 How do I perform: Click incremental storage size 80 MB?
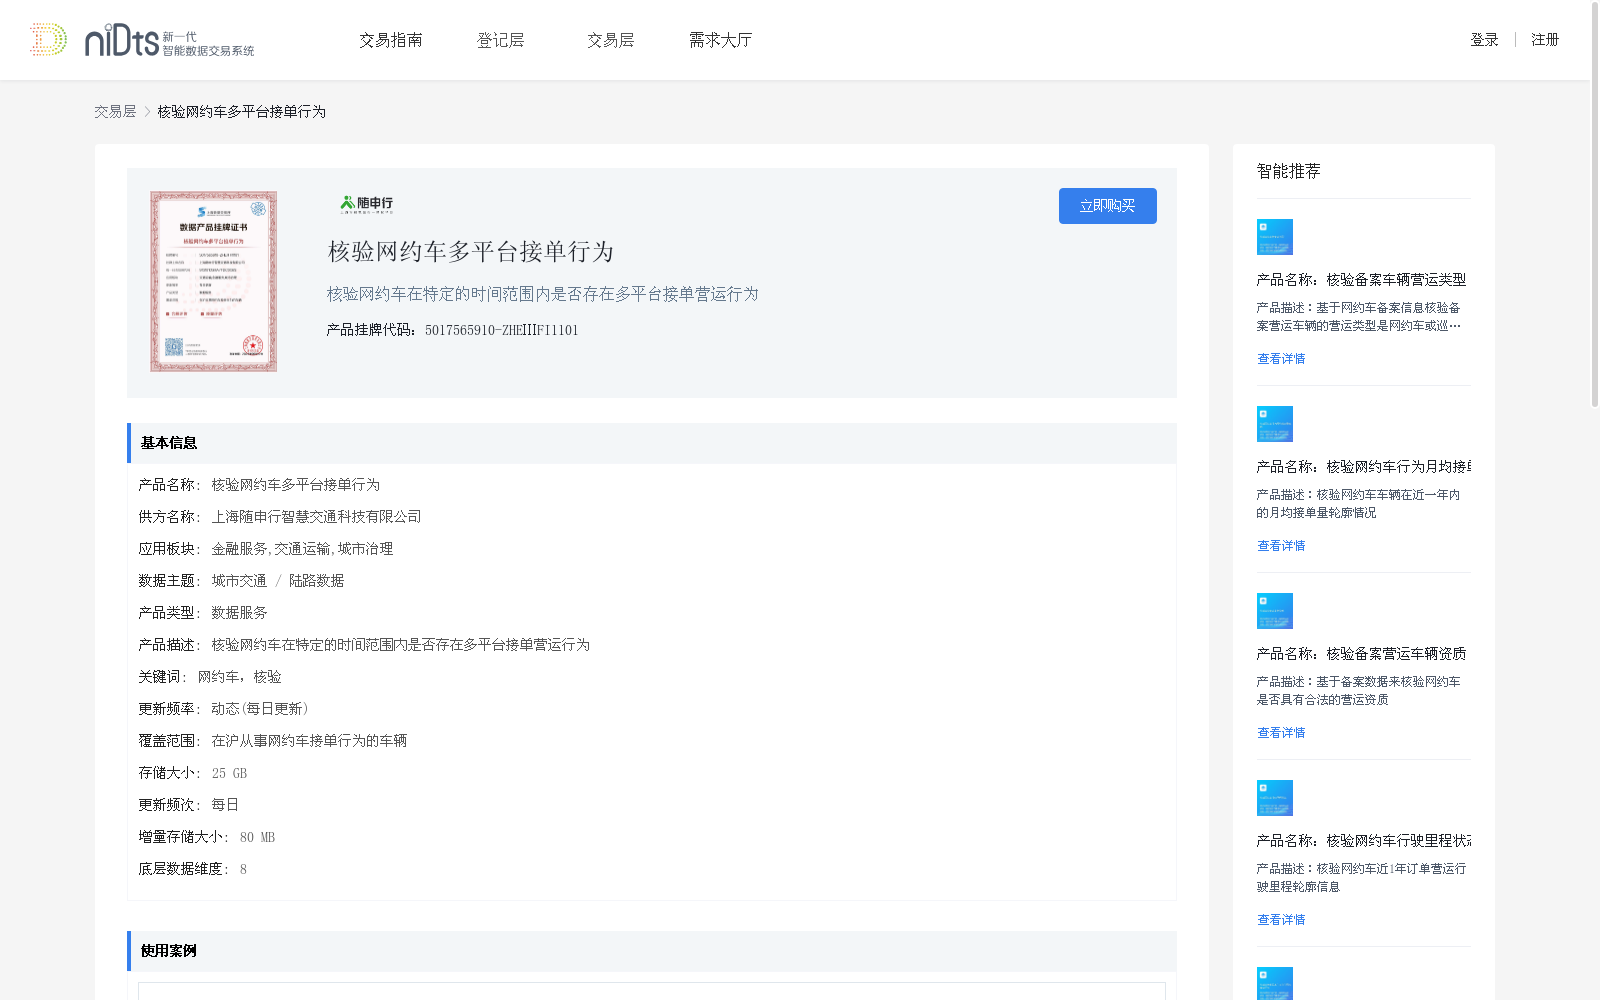click(257, 837)
